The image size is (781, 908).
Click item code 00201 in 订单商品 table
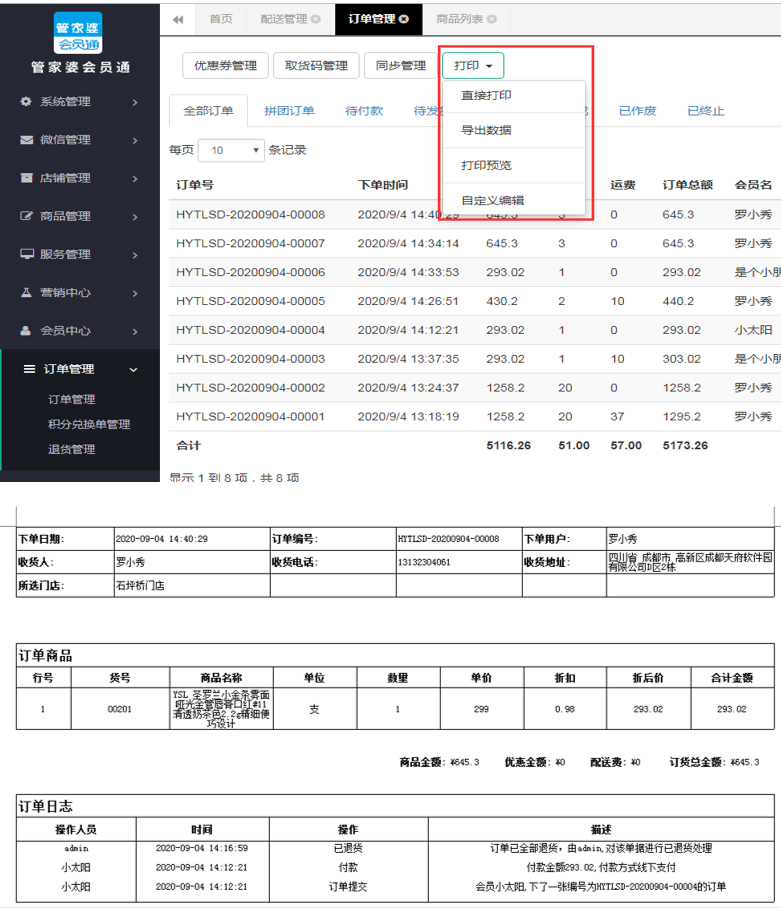120,709
